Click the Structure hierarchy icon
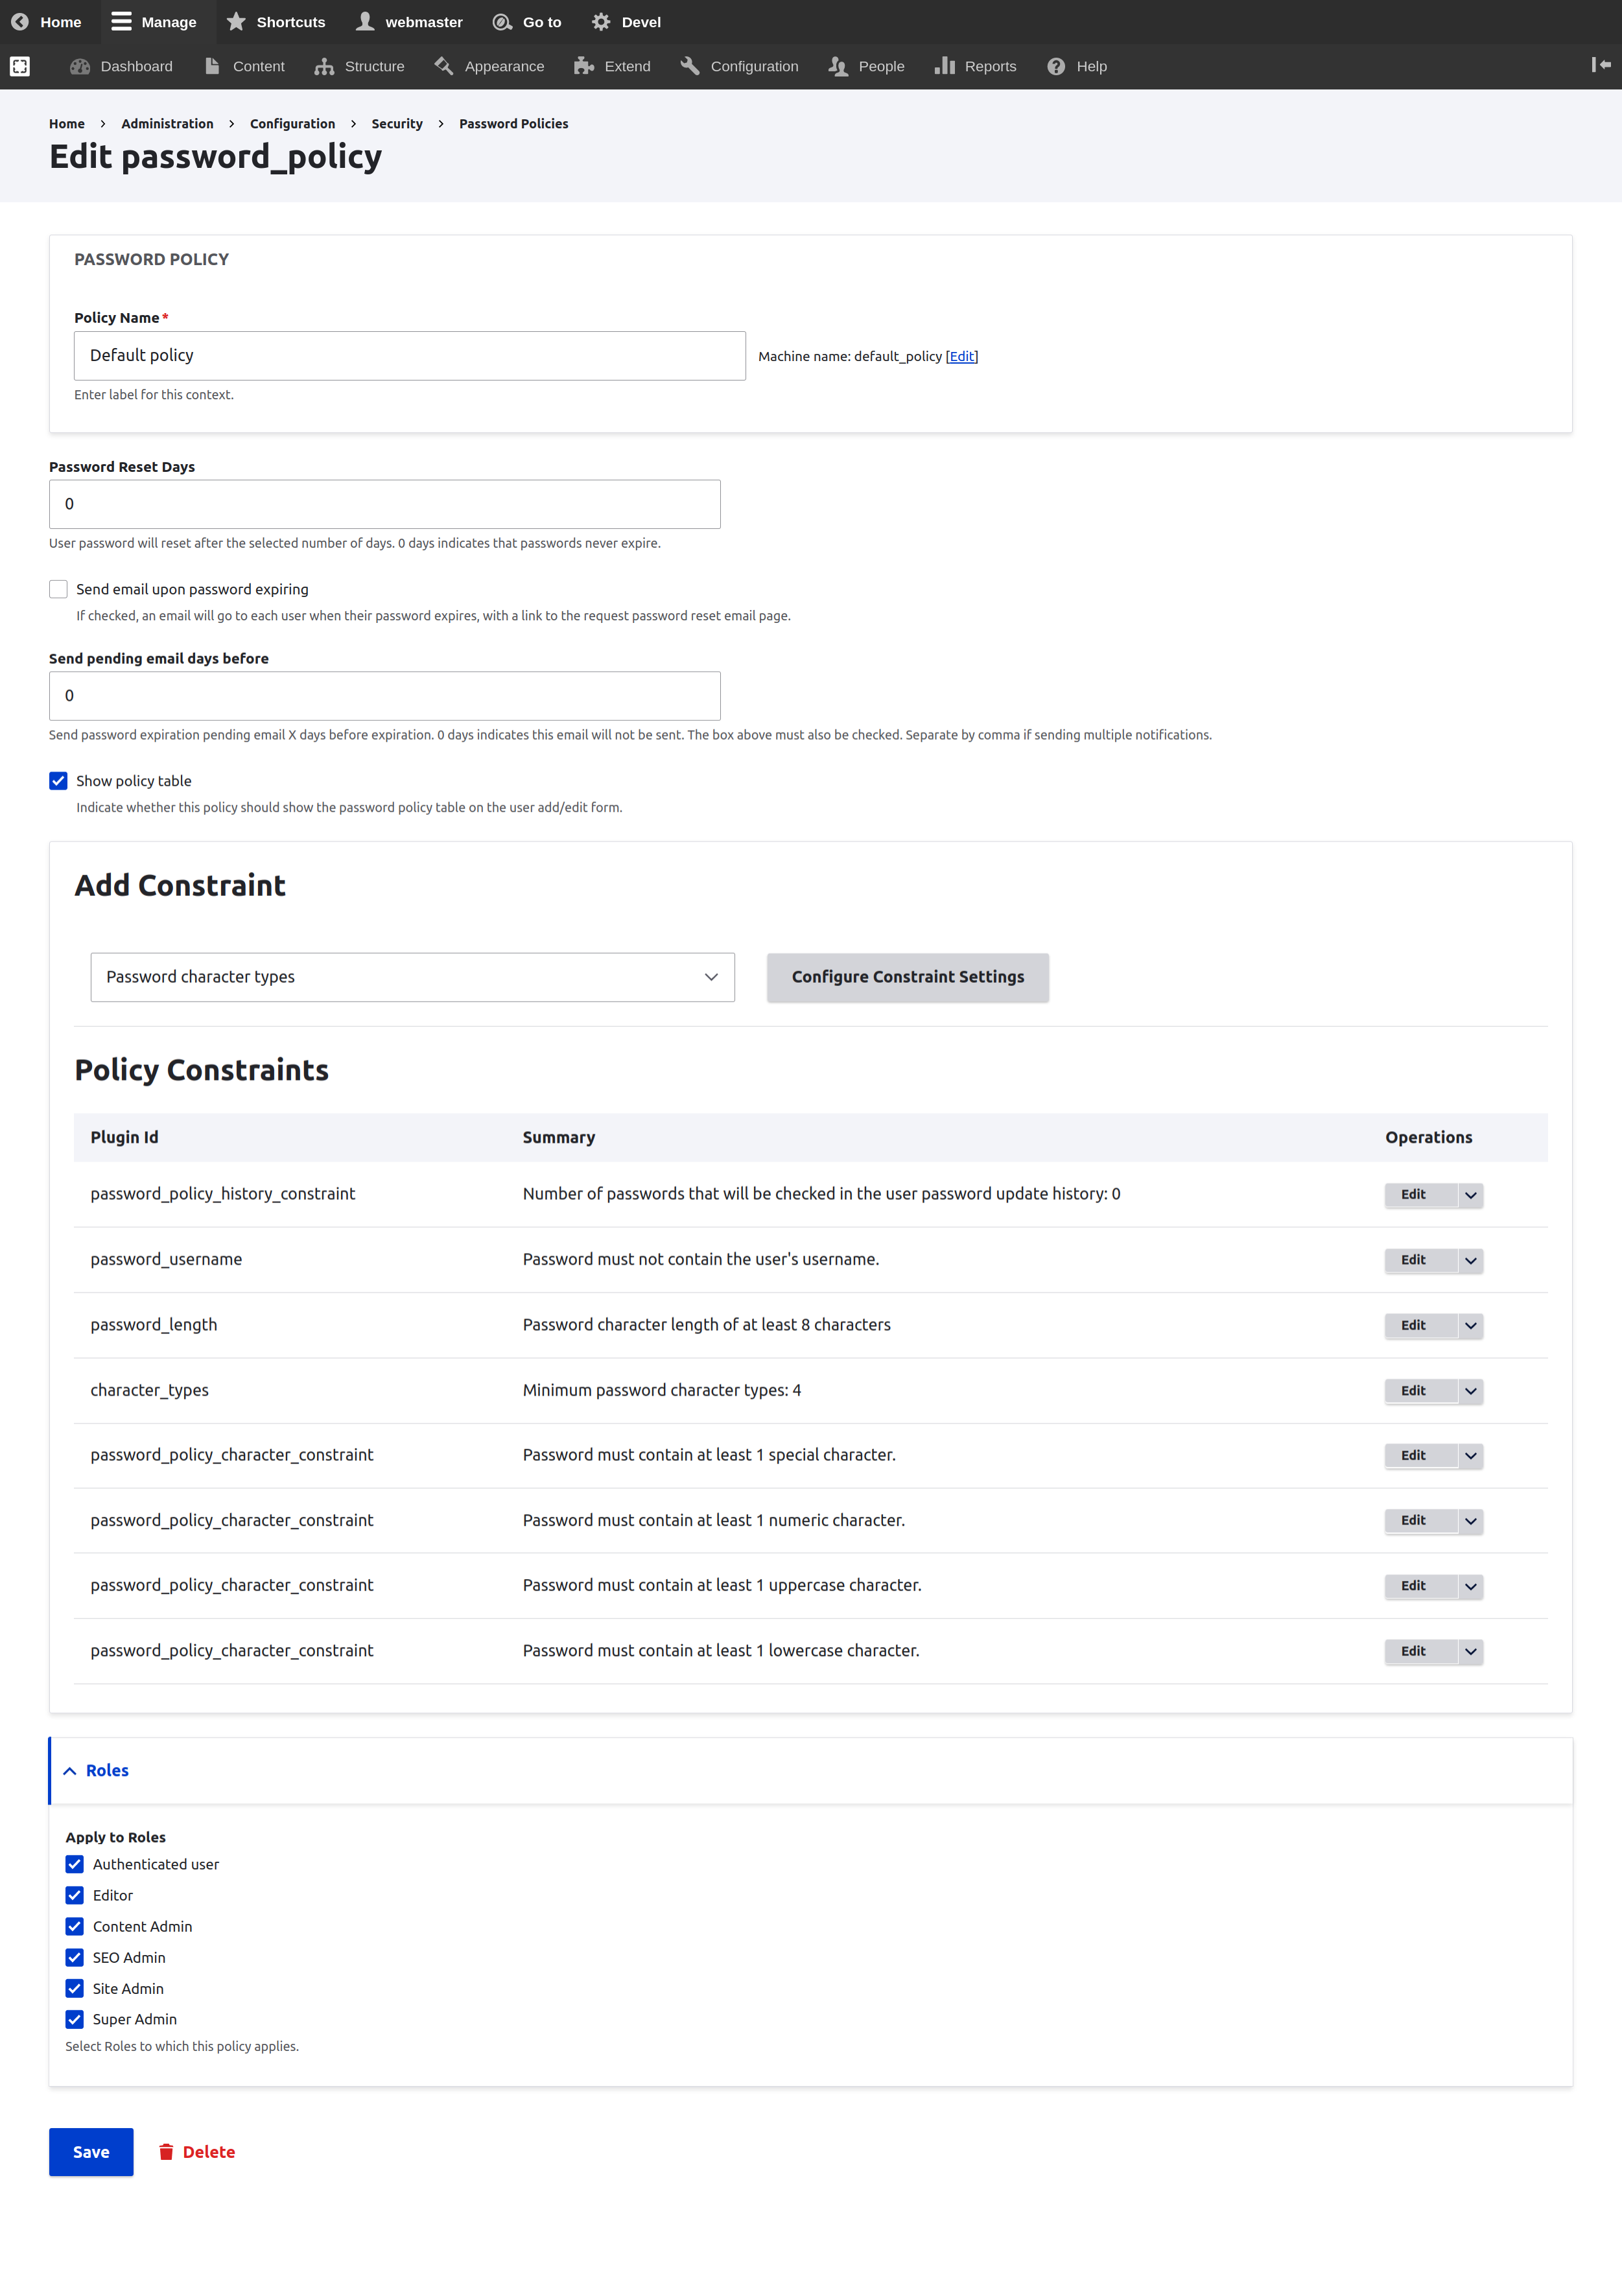The height and width of the screenshot is (2296, 1622). (324, 66)
